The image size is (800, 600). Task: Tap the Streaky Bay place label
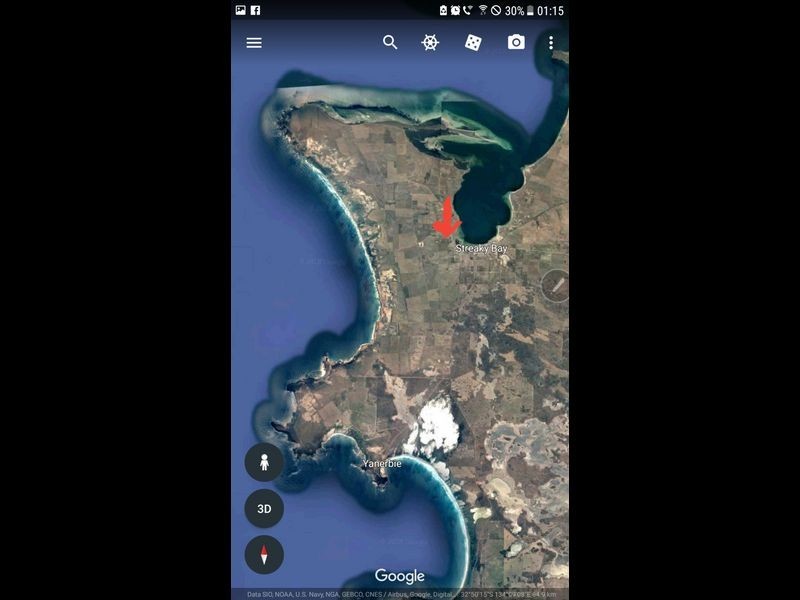[481, 248]
